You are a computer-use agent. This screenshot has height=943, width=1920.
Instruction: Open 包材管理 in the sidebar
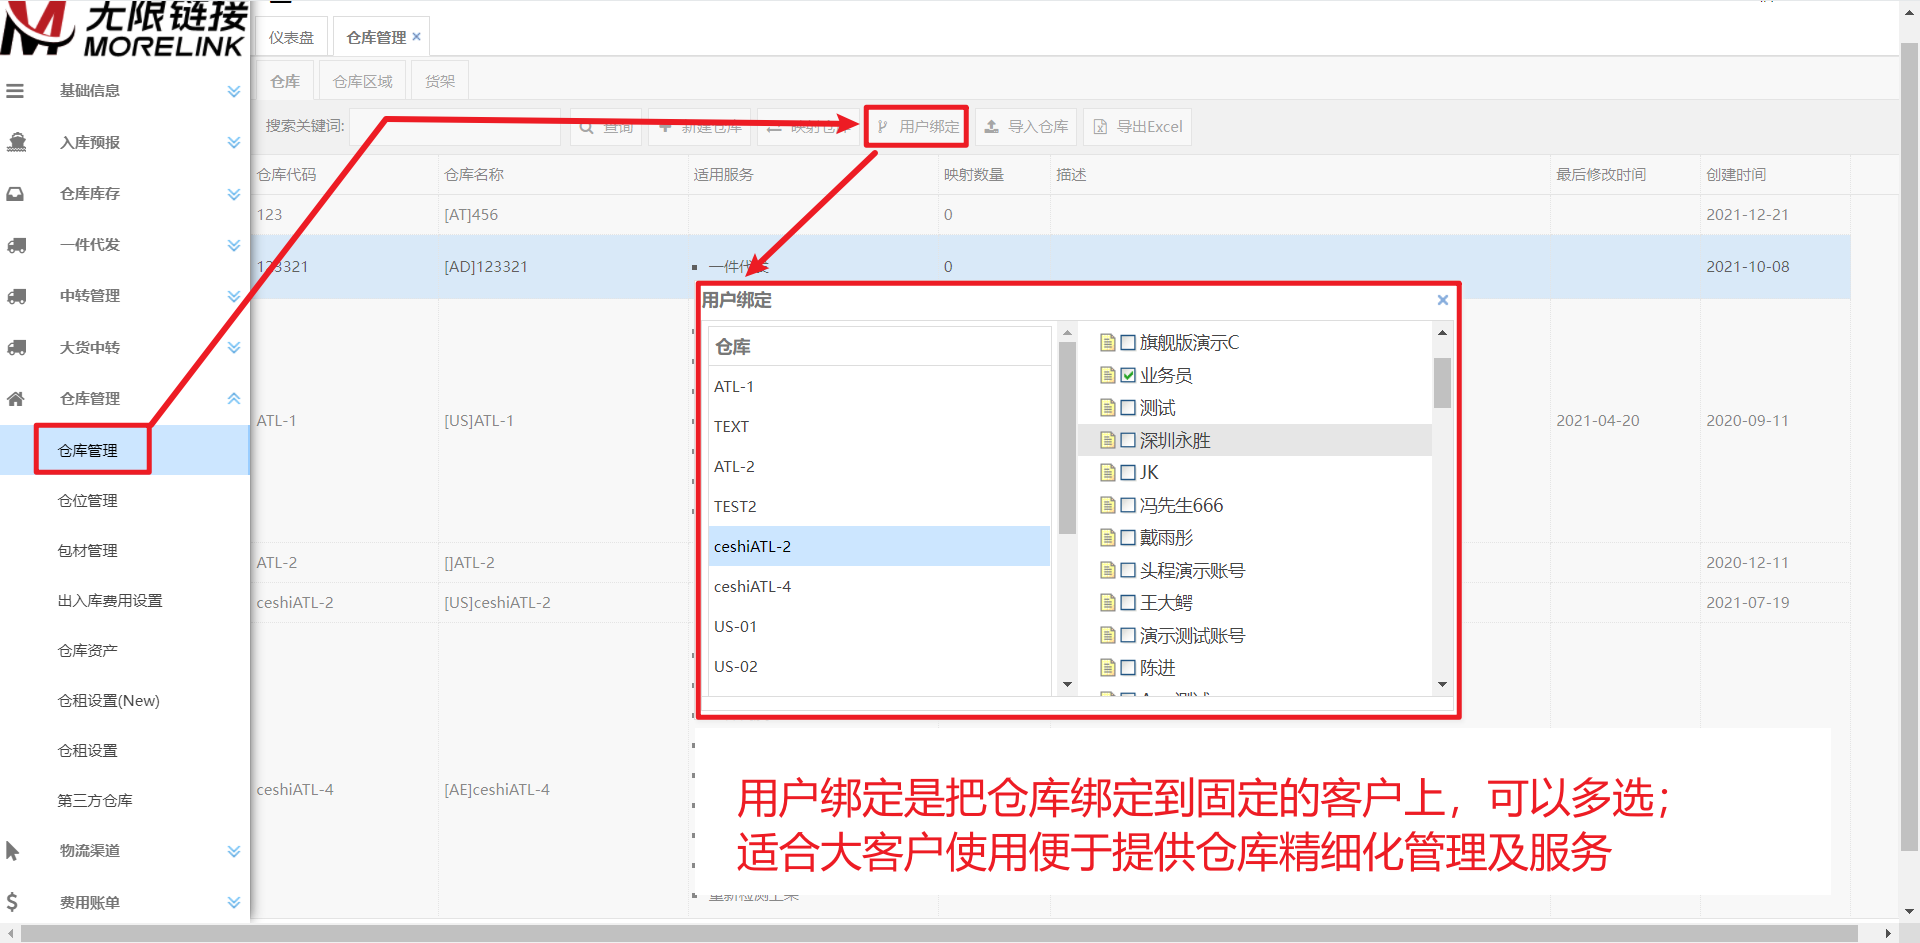(x=88, y=551)
